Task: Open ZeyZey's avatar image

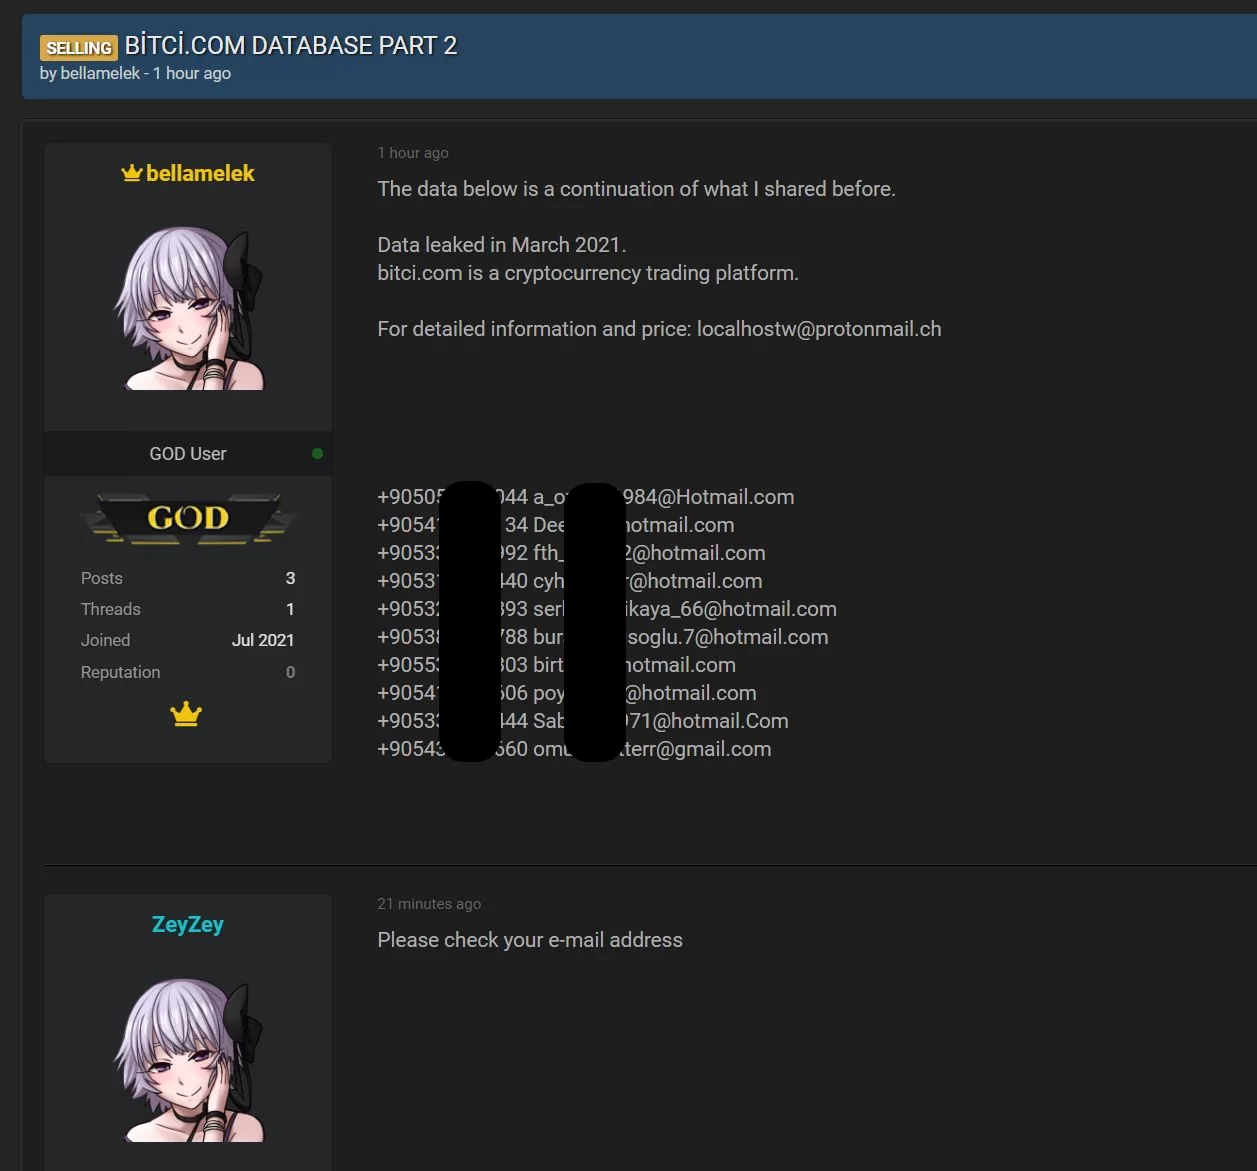Action: click(x=188, y=1059)
